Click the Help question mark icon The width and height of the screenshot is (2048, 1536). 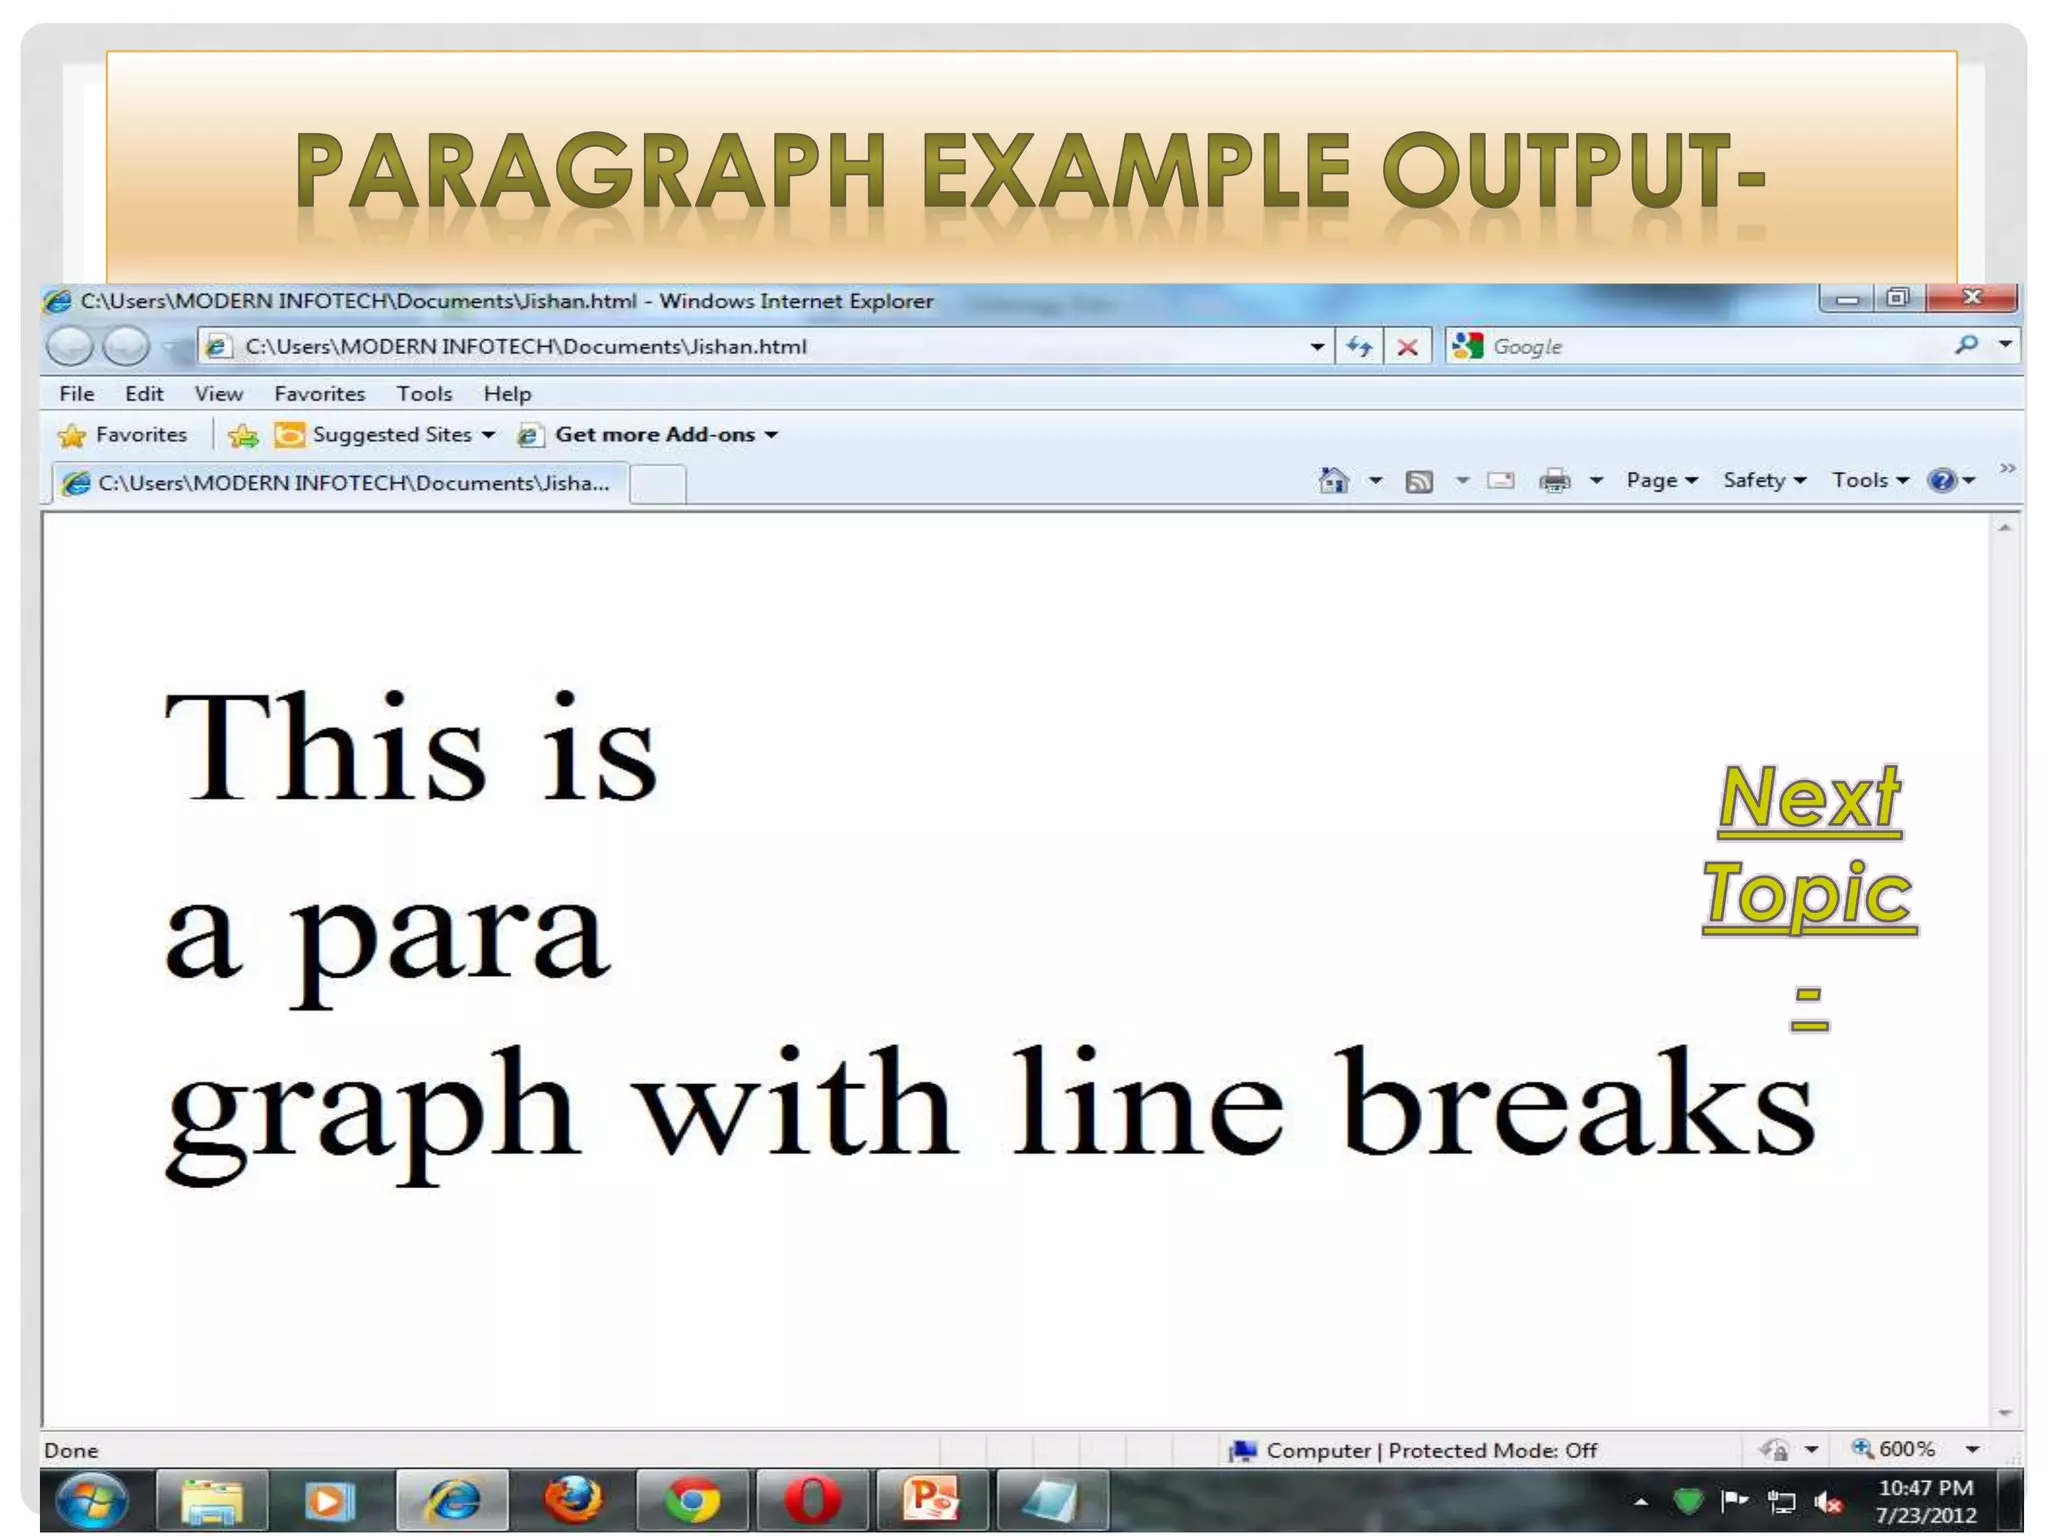coord(1942,481)
